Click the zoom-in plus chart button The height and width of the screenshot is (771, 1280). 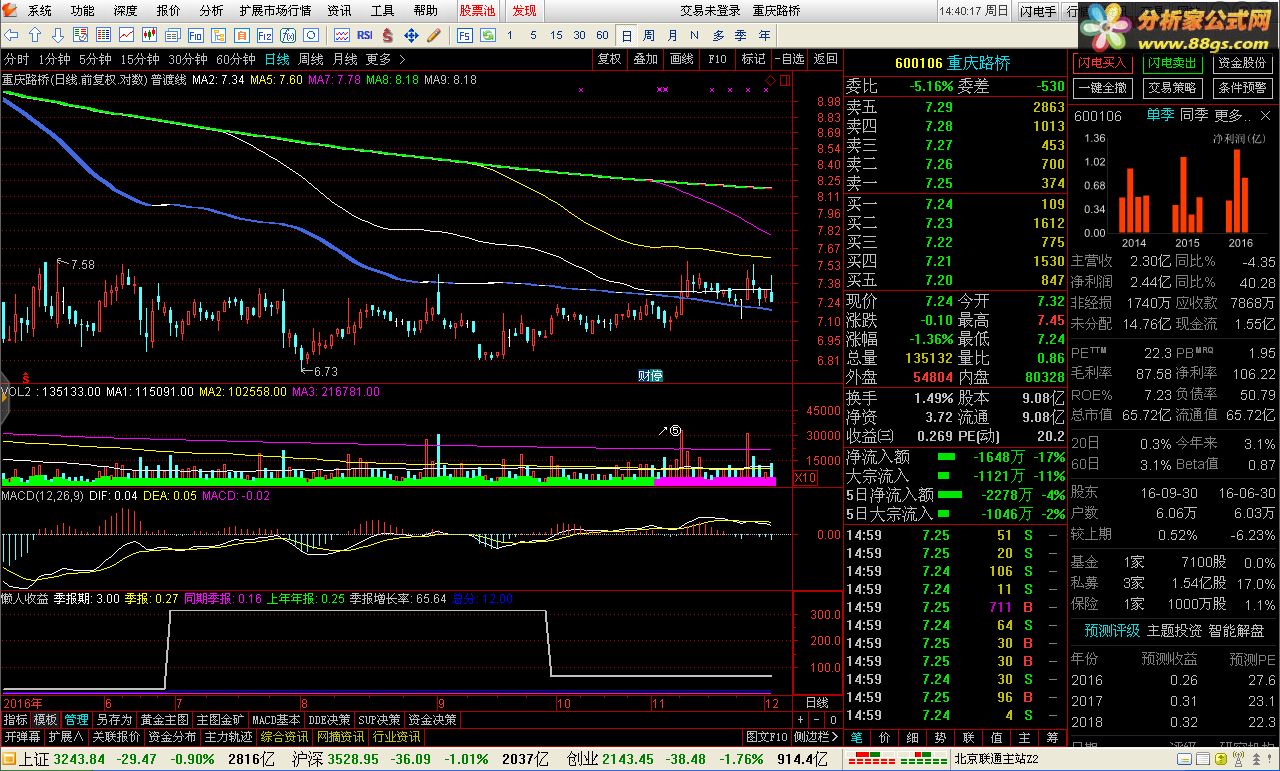(800, 720)
